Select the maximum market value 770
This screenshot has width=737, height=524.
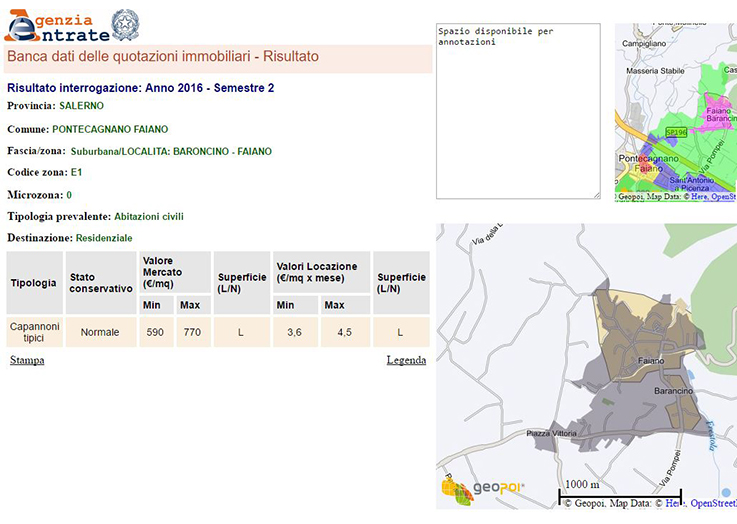coord(193,332)
